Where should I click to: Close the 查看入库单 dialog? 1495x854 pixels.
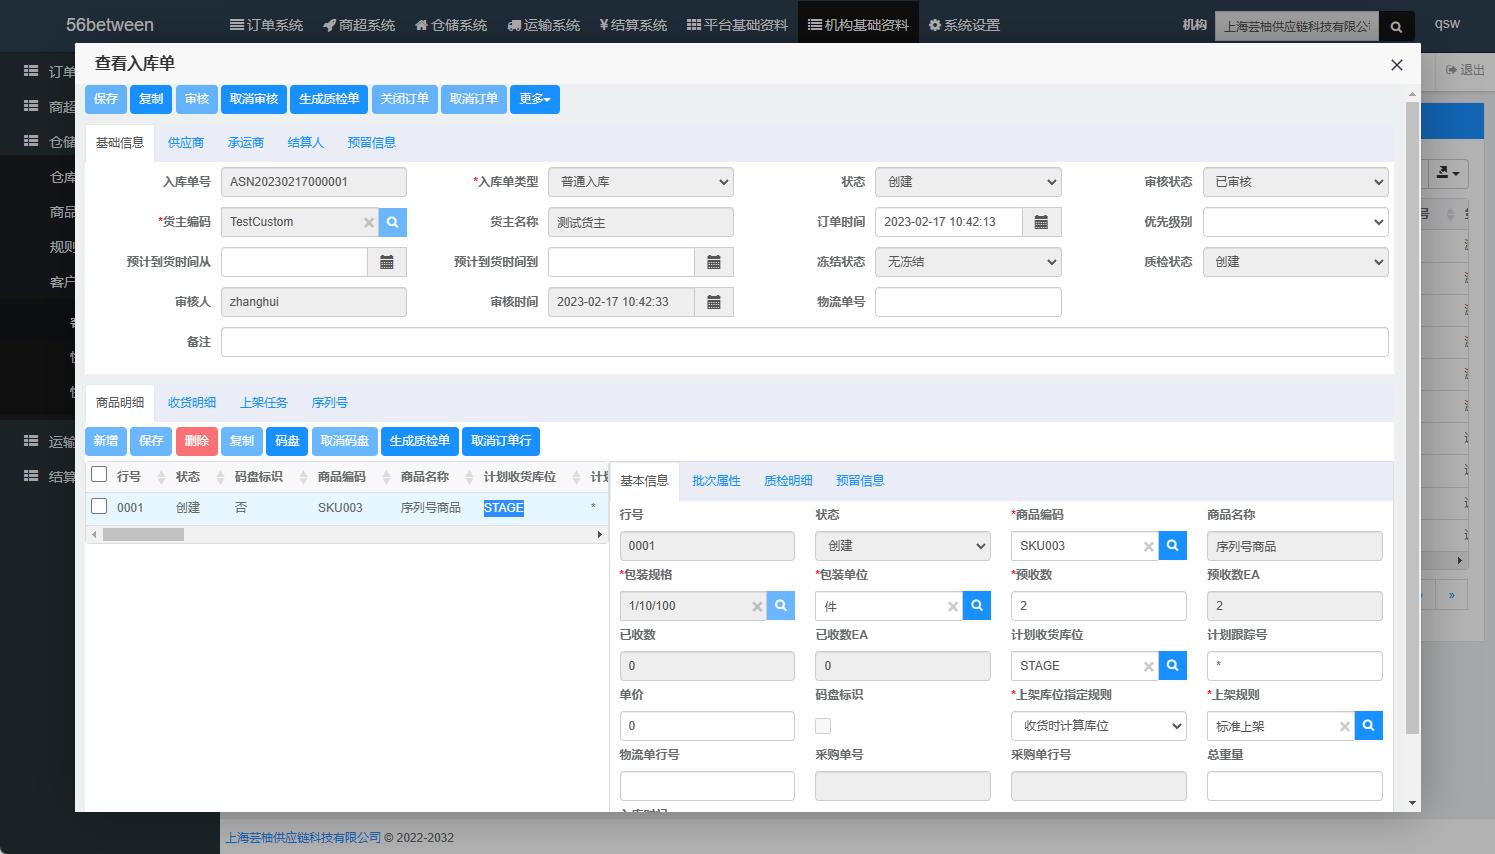1397,65
